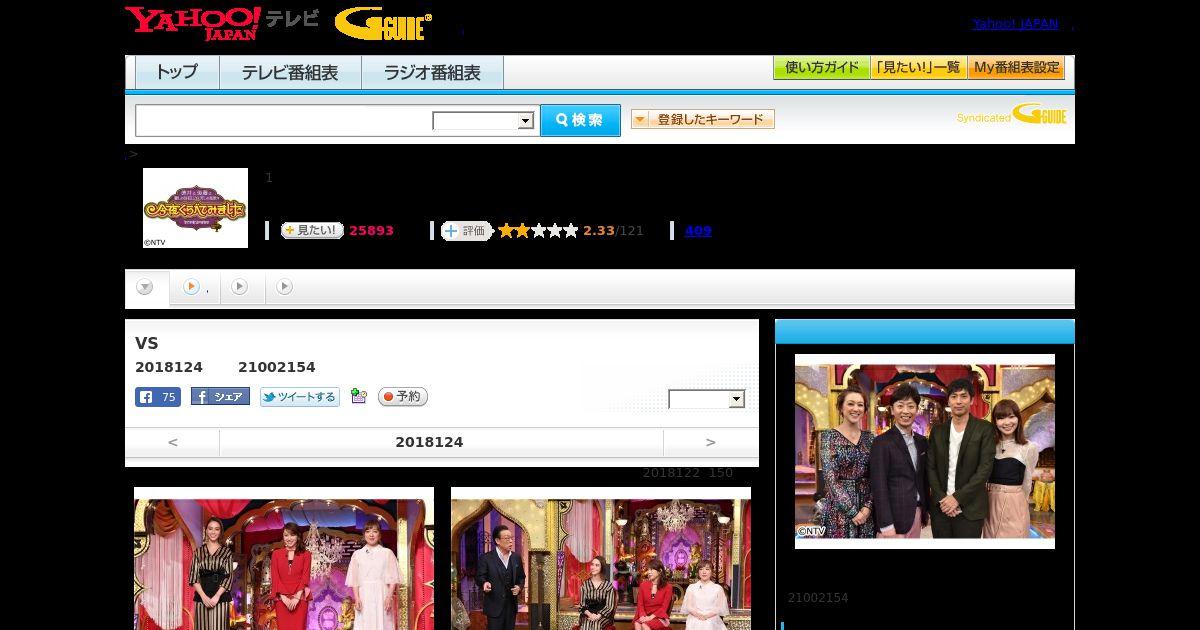1200x630 pixels.
Task: Open the photo of three women on stage
Action: point(284,558)
